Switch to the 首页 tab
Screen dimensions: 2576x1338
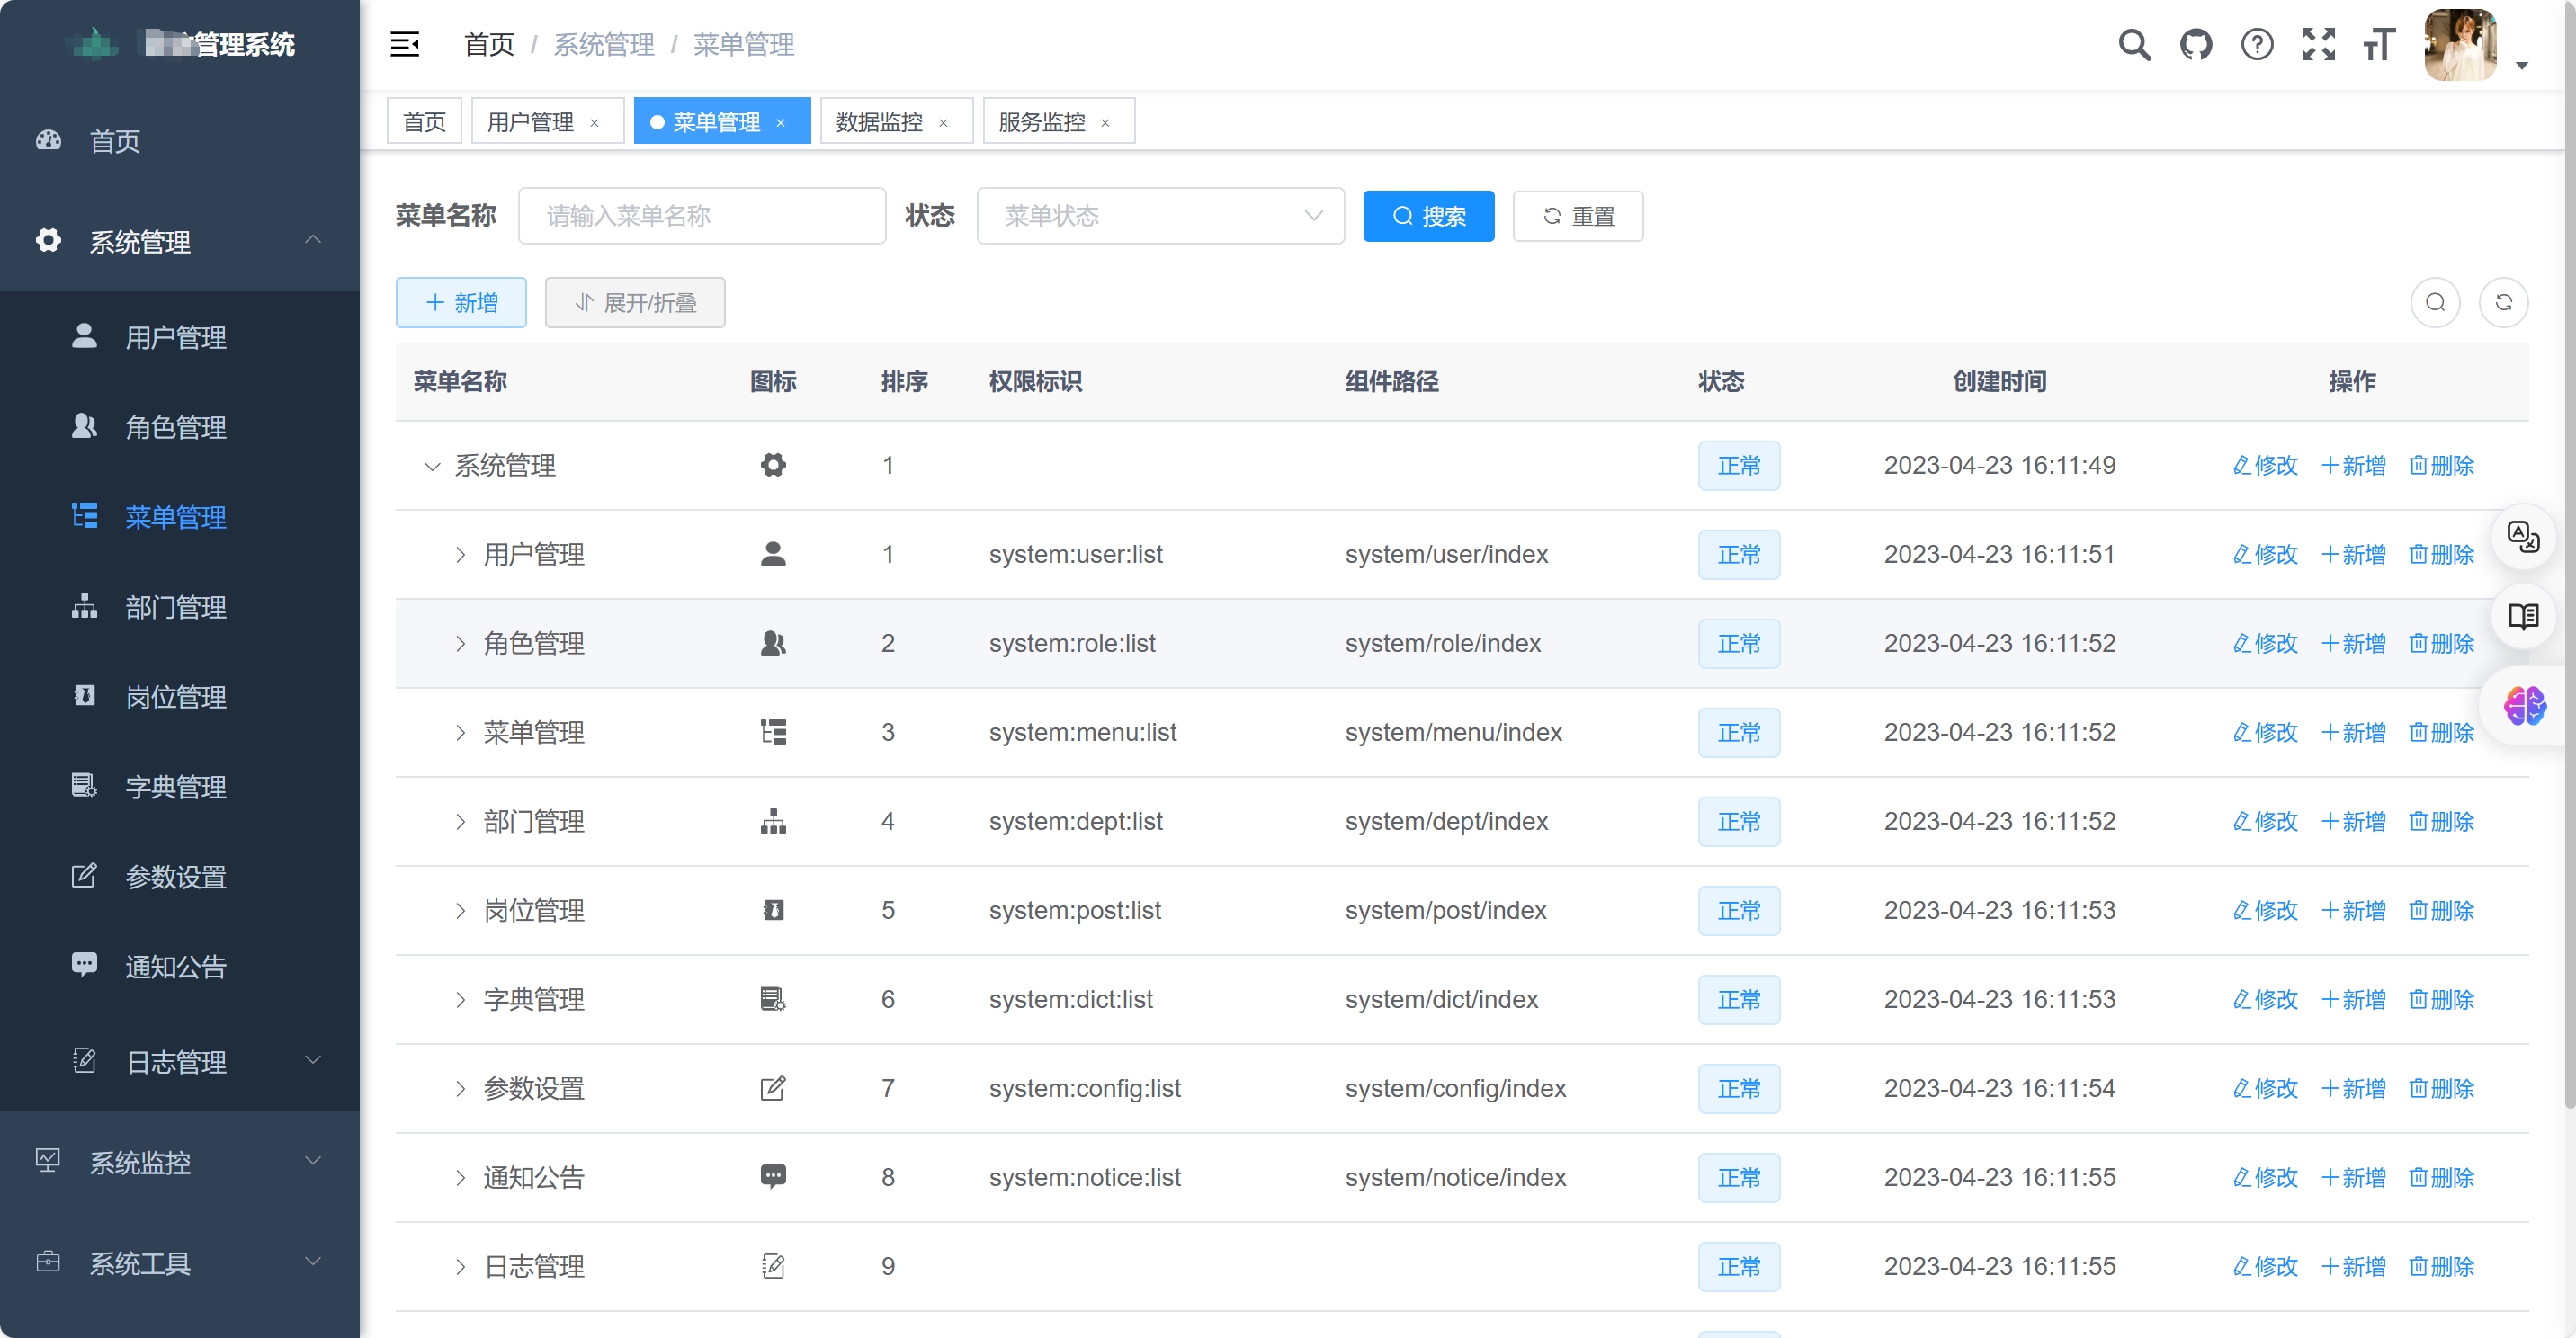[424, 121]
